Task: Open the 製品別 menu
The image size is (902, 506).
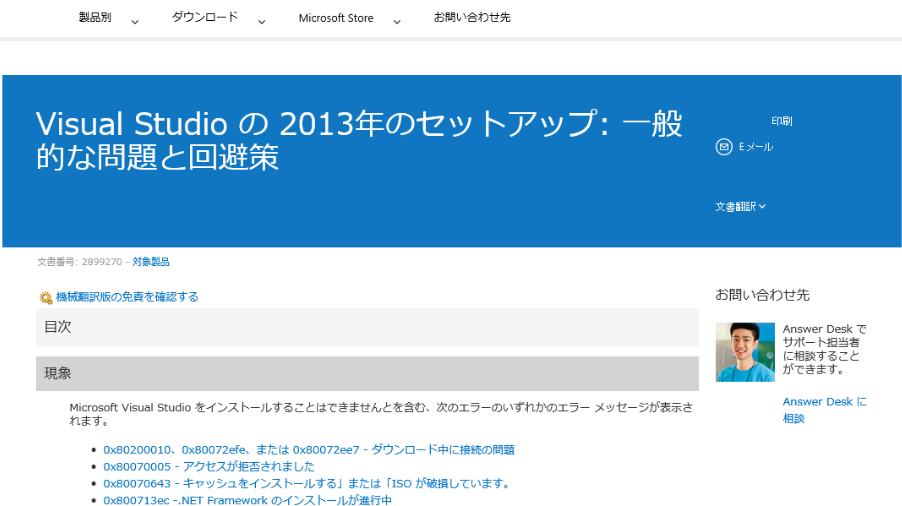Action: (95, 17)
